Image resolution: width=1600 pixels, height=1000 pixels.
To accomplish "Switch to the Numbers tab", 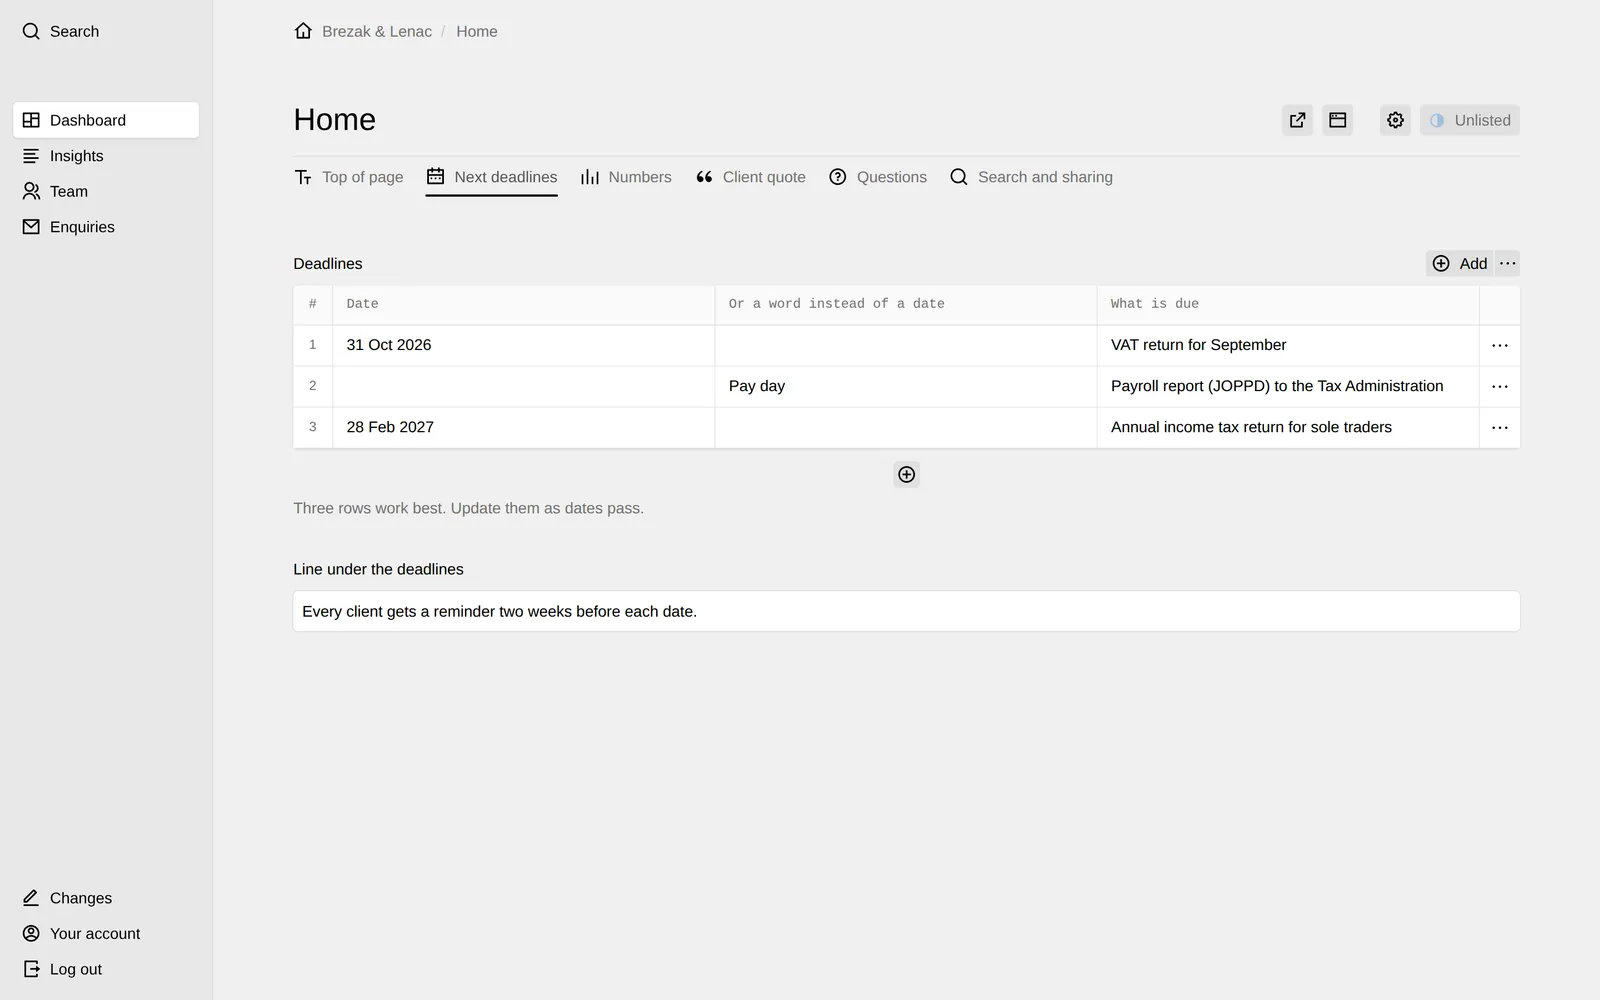I will (x=626, y=177).
